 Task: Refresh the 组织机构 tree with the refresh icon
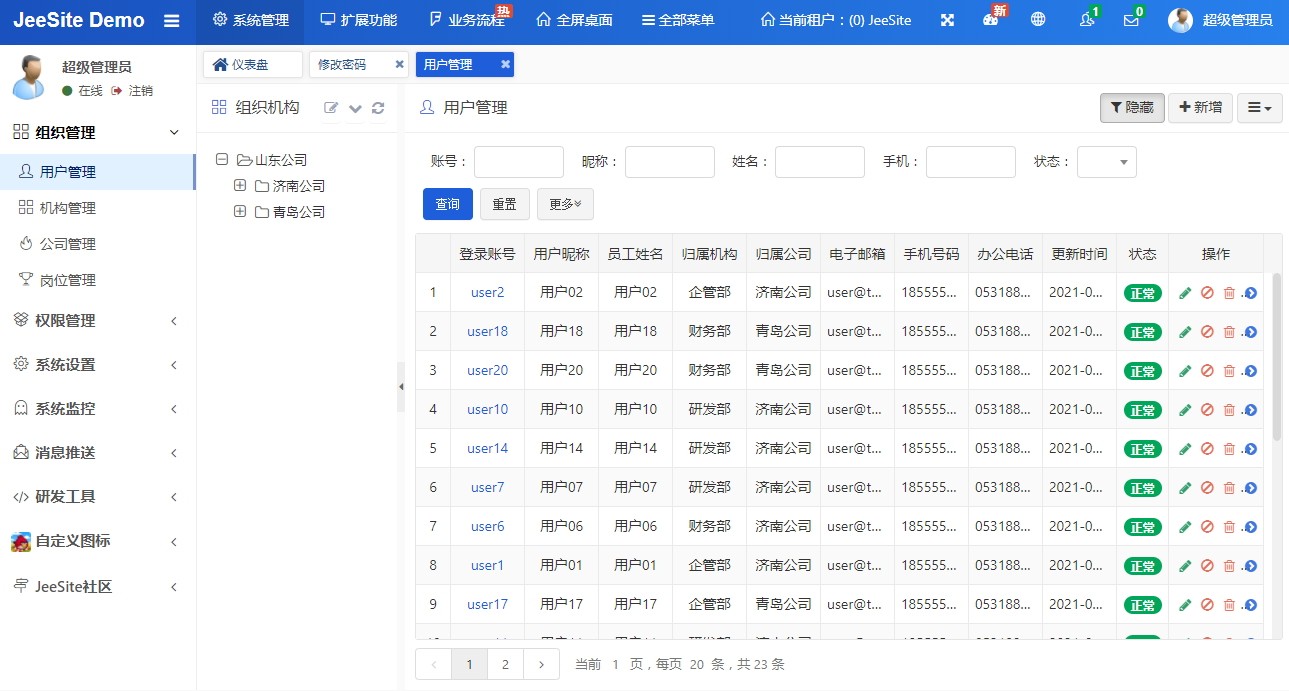(378, 108)
